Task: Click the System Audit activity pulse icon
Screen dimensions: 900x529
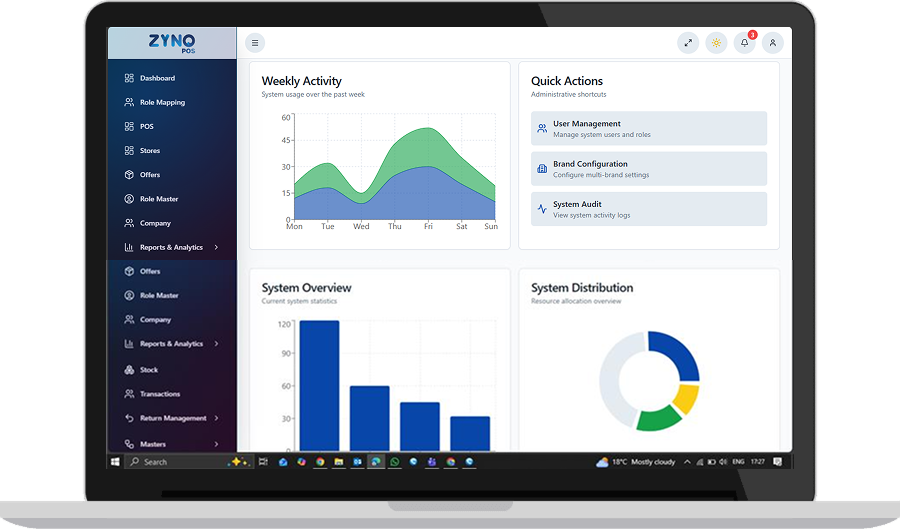Action: 542,209
